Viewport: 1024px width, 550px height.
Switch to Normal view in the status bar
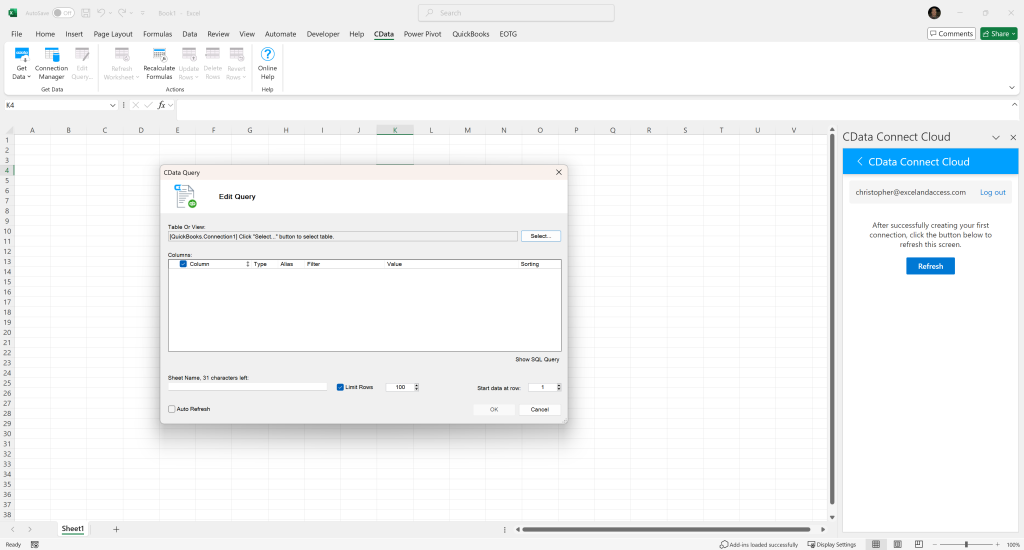(876, 544)
